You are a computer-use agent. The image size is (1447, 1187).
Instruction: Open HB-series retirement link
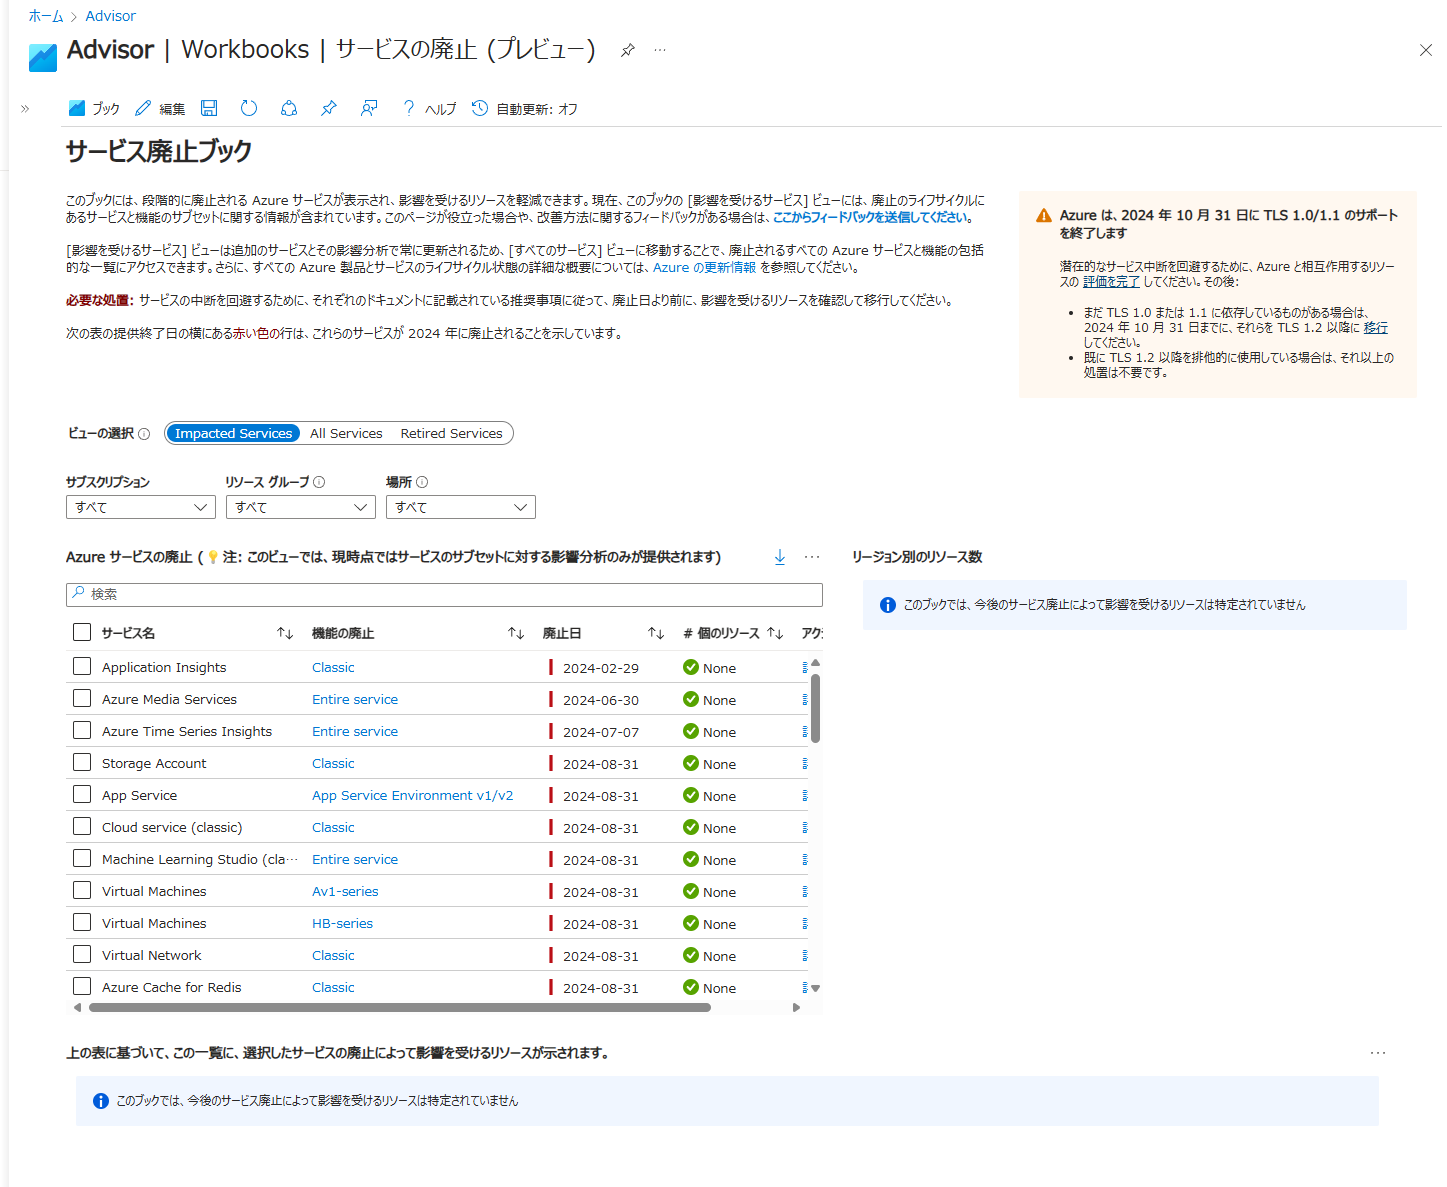coord(342,923)
